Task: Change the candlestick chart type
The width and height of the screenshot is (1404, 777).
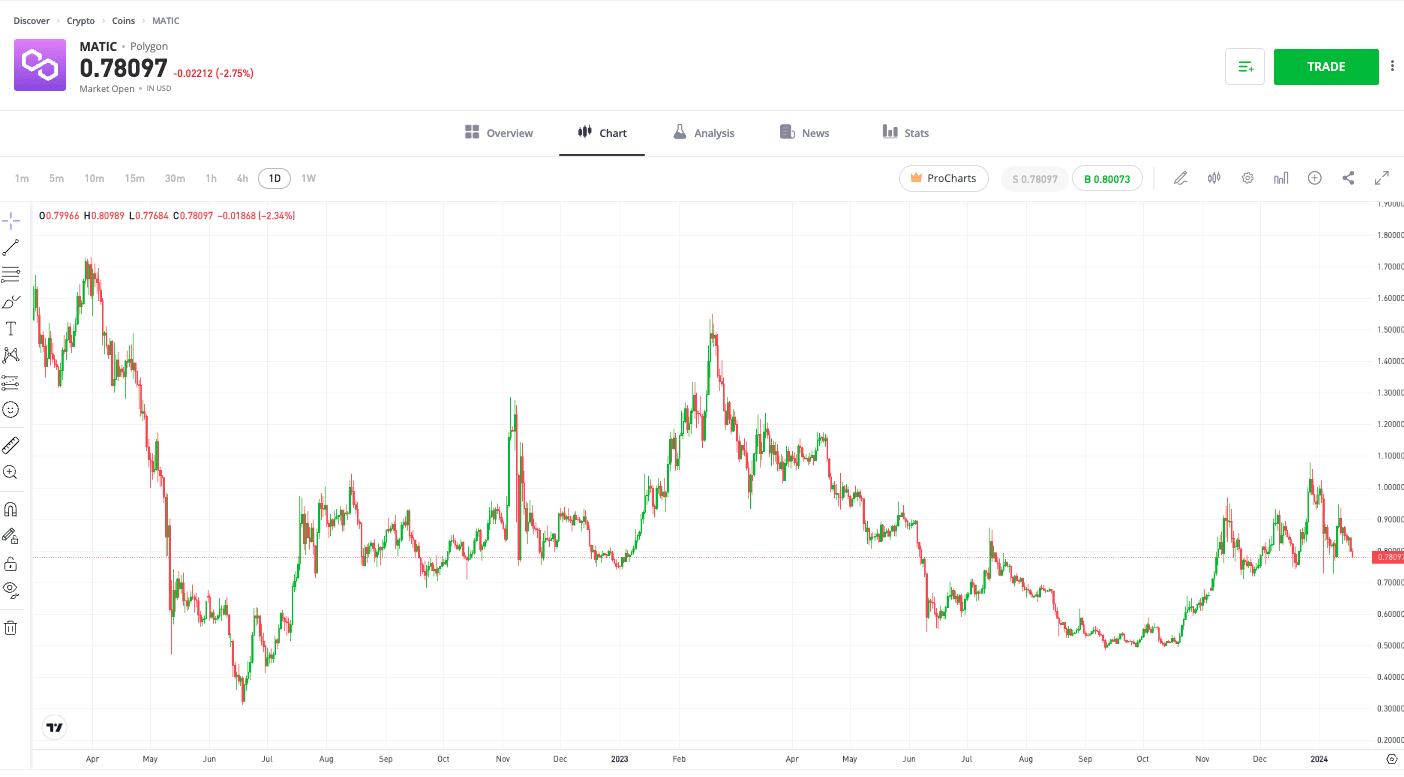Action: click(x=1215, y=178)
